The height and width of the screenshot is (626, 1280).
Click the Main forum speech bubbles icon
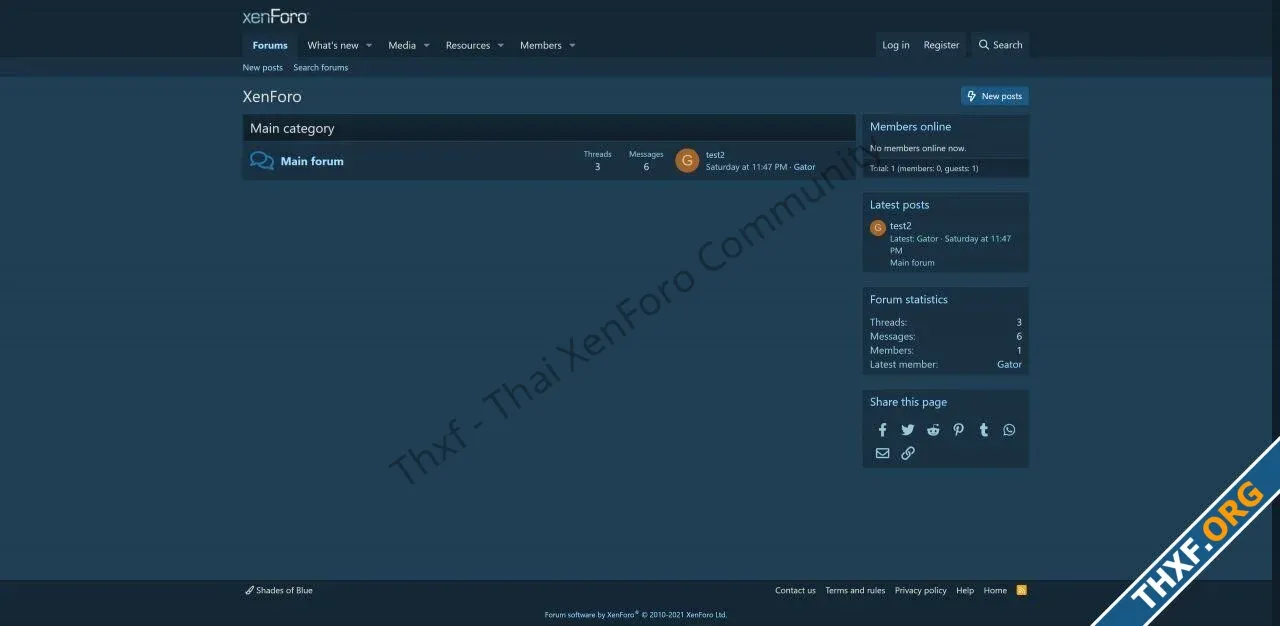(x=262, y=161)
